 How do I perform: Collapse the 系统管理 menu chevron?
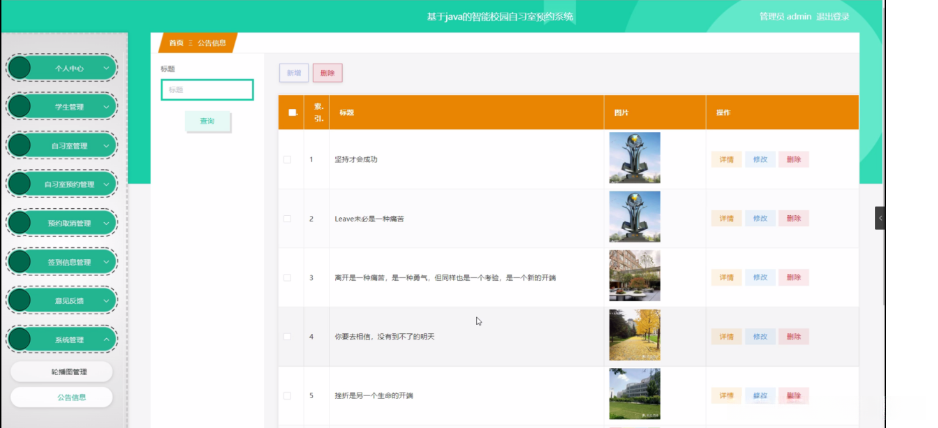tap(106, 339)
